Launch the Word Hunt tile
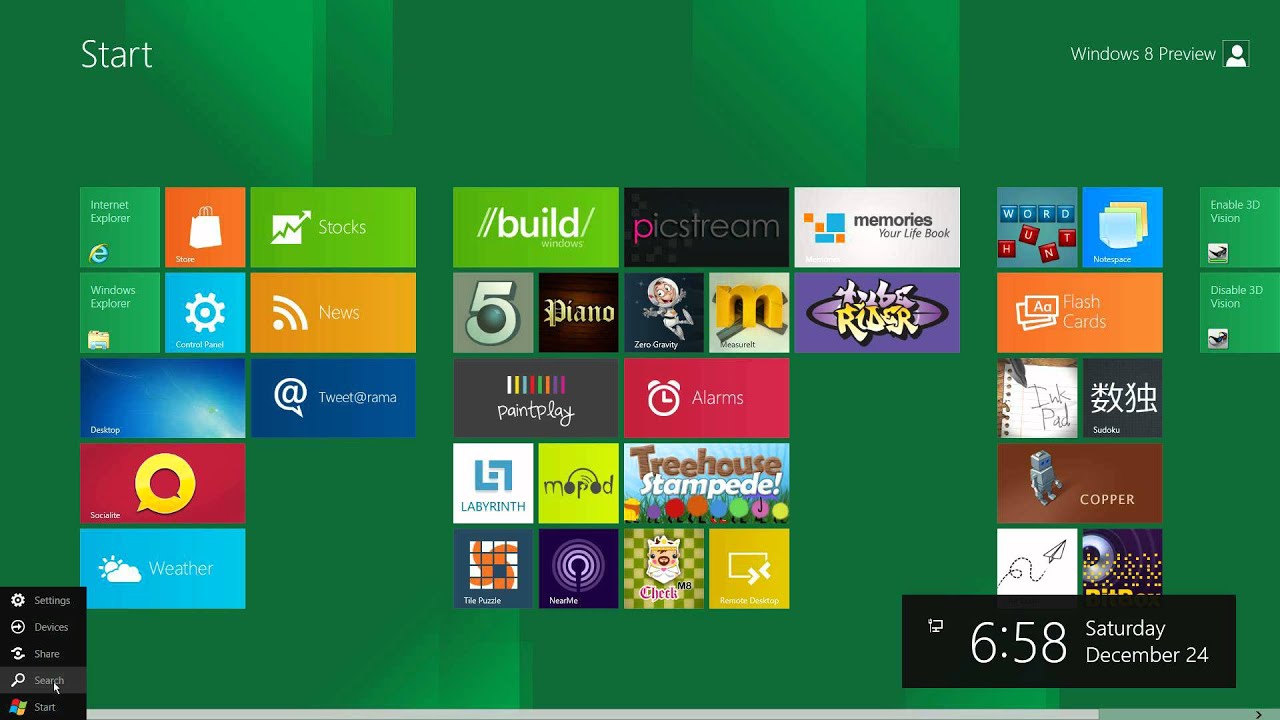The width and height of the screenshot is (1280, 720). tap(1037, 227)
